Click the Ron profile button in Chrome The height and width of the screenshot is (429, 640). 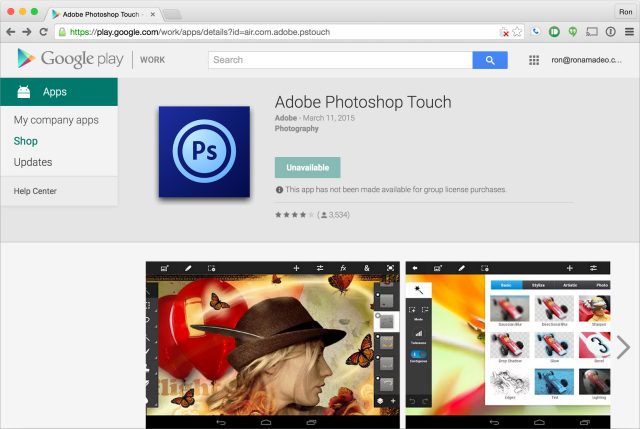coord(625,12)
